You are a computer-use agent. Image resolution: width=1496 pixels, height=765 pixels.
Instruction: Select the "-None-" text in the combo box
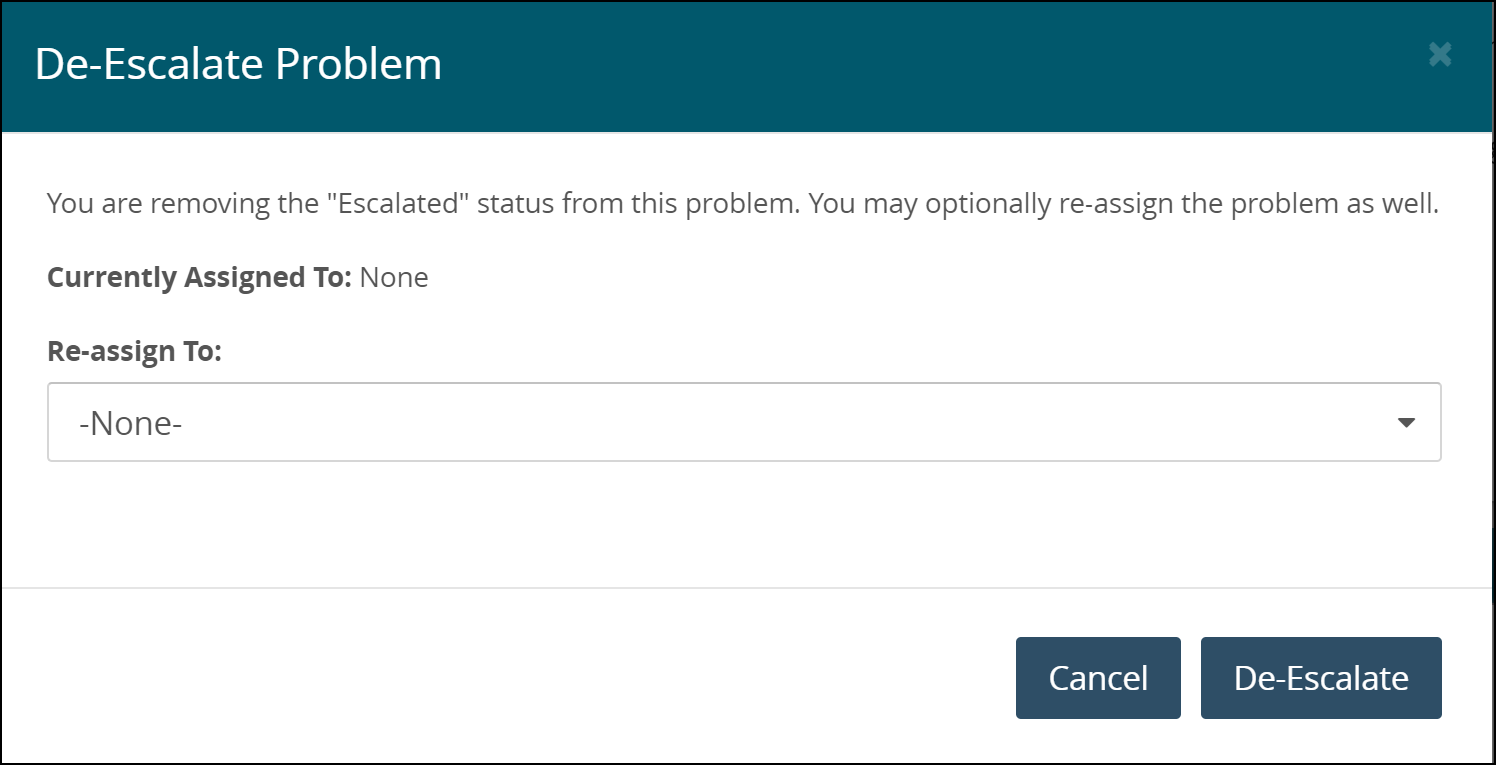131,424
